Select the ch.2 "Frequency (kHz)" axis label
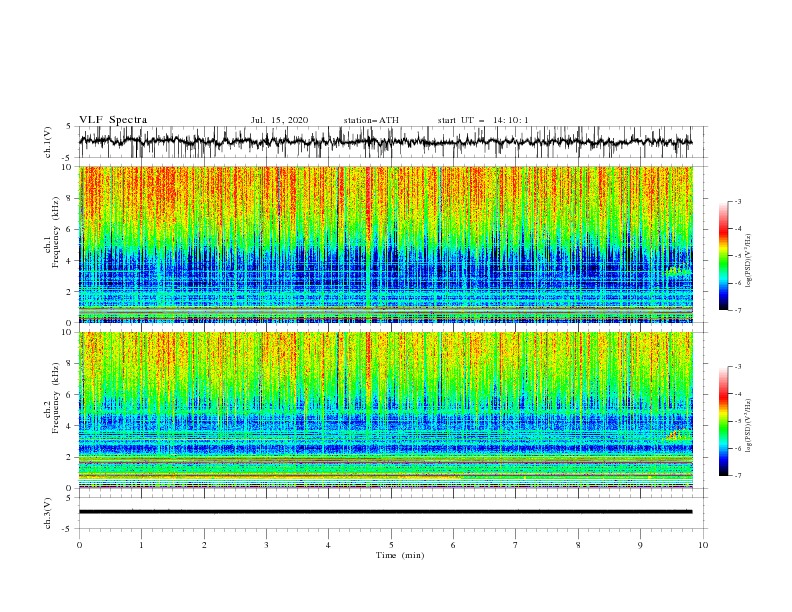 point(56,398)
